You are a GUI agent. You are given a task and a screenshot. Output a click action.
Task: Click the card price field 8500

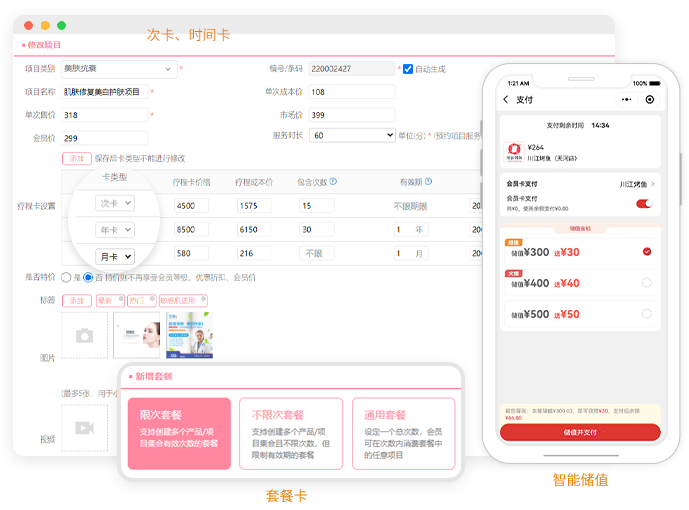(191, 229)
